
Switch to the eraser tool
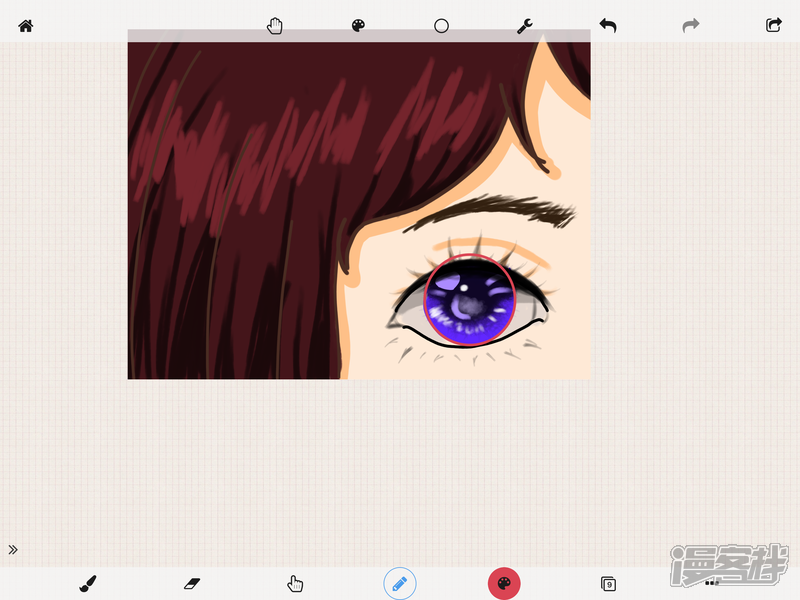[192, 583]
